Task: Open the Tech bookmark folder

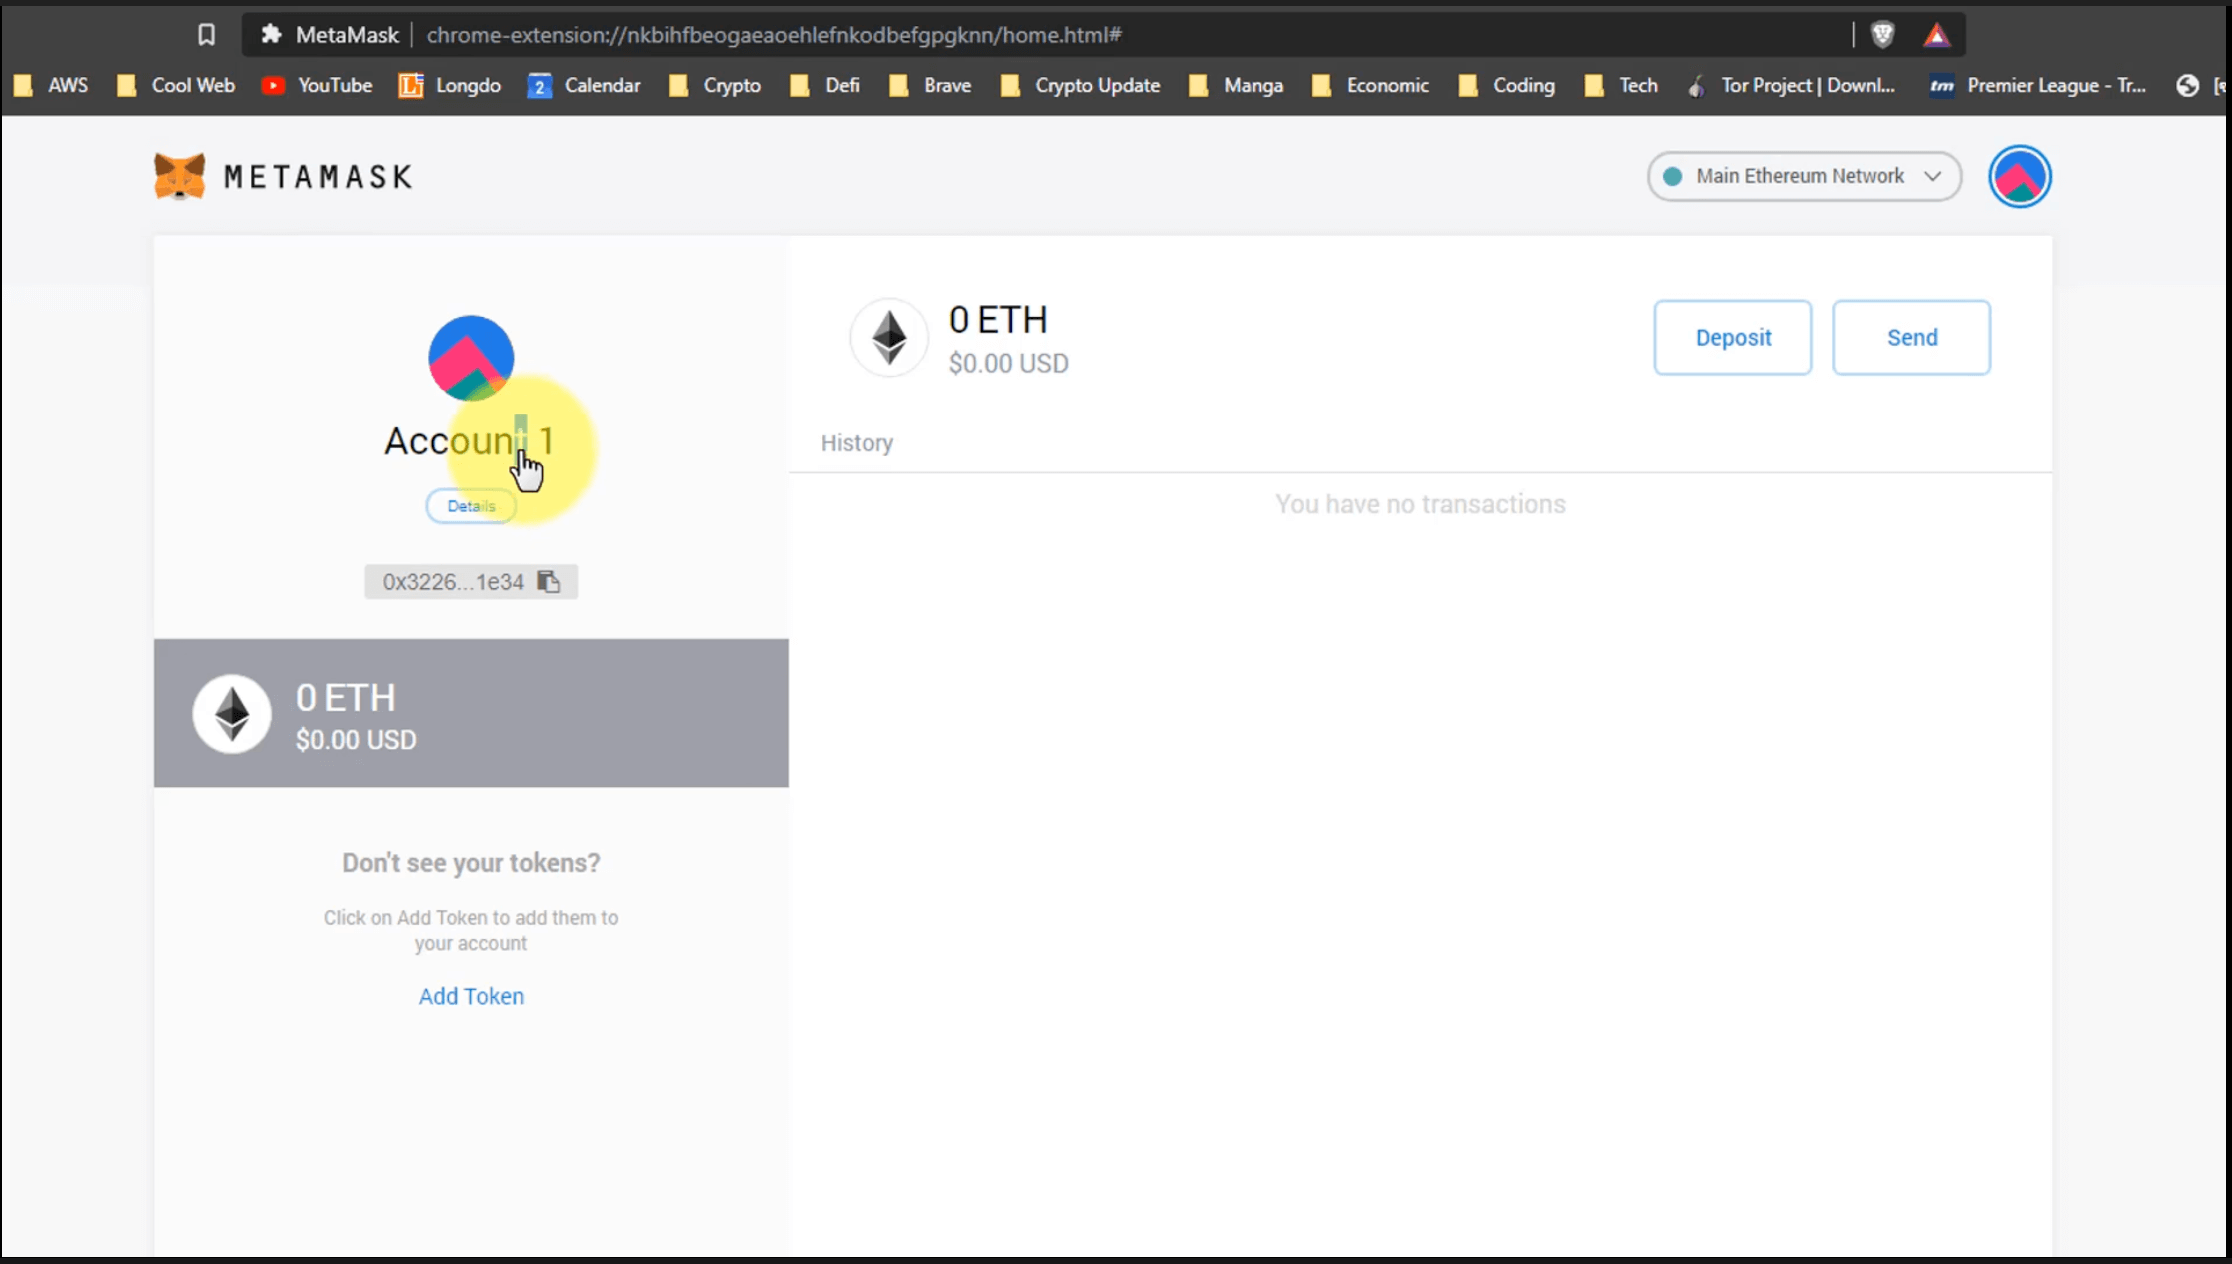Action: pos(1621,86)
